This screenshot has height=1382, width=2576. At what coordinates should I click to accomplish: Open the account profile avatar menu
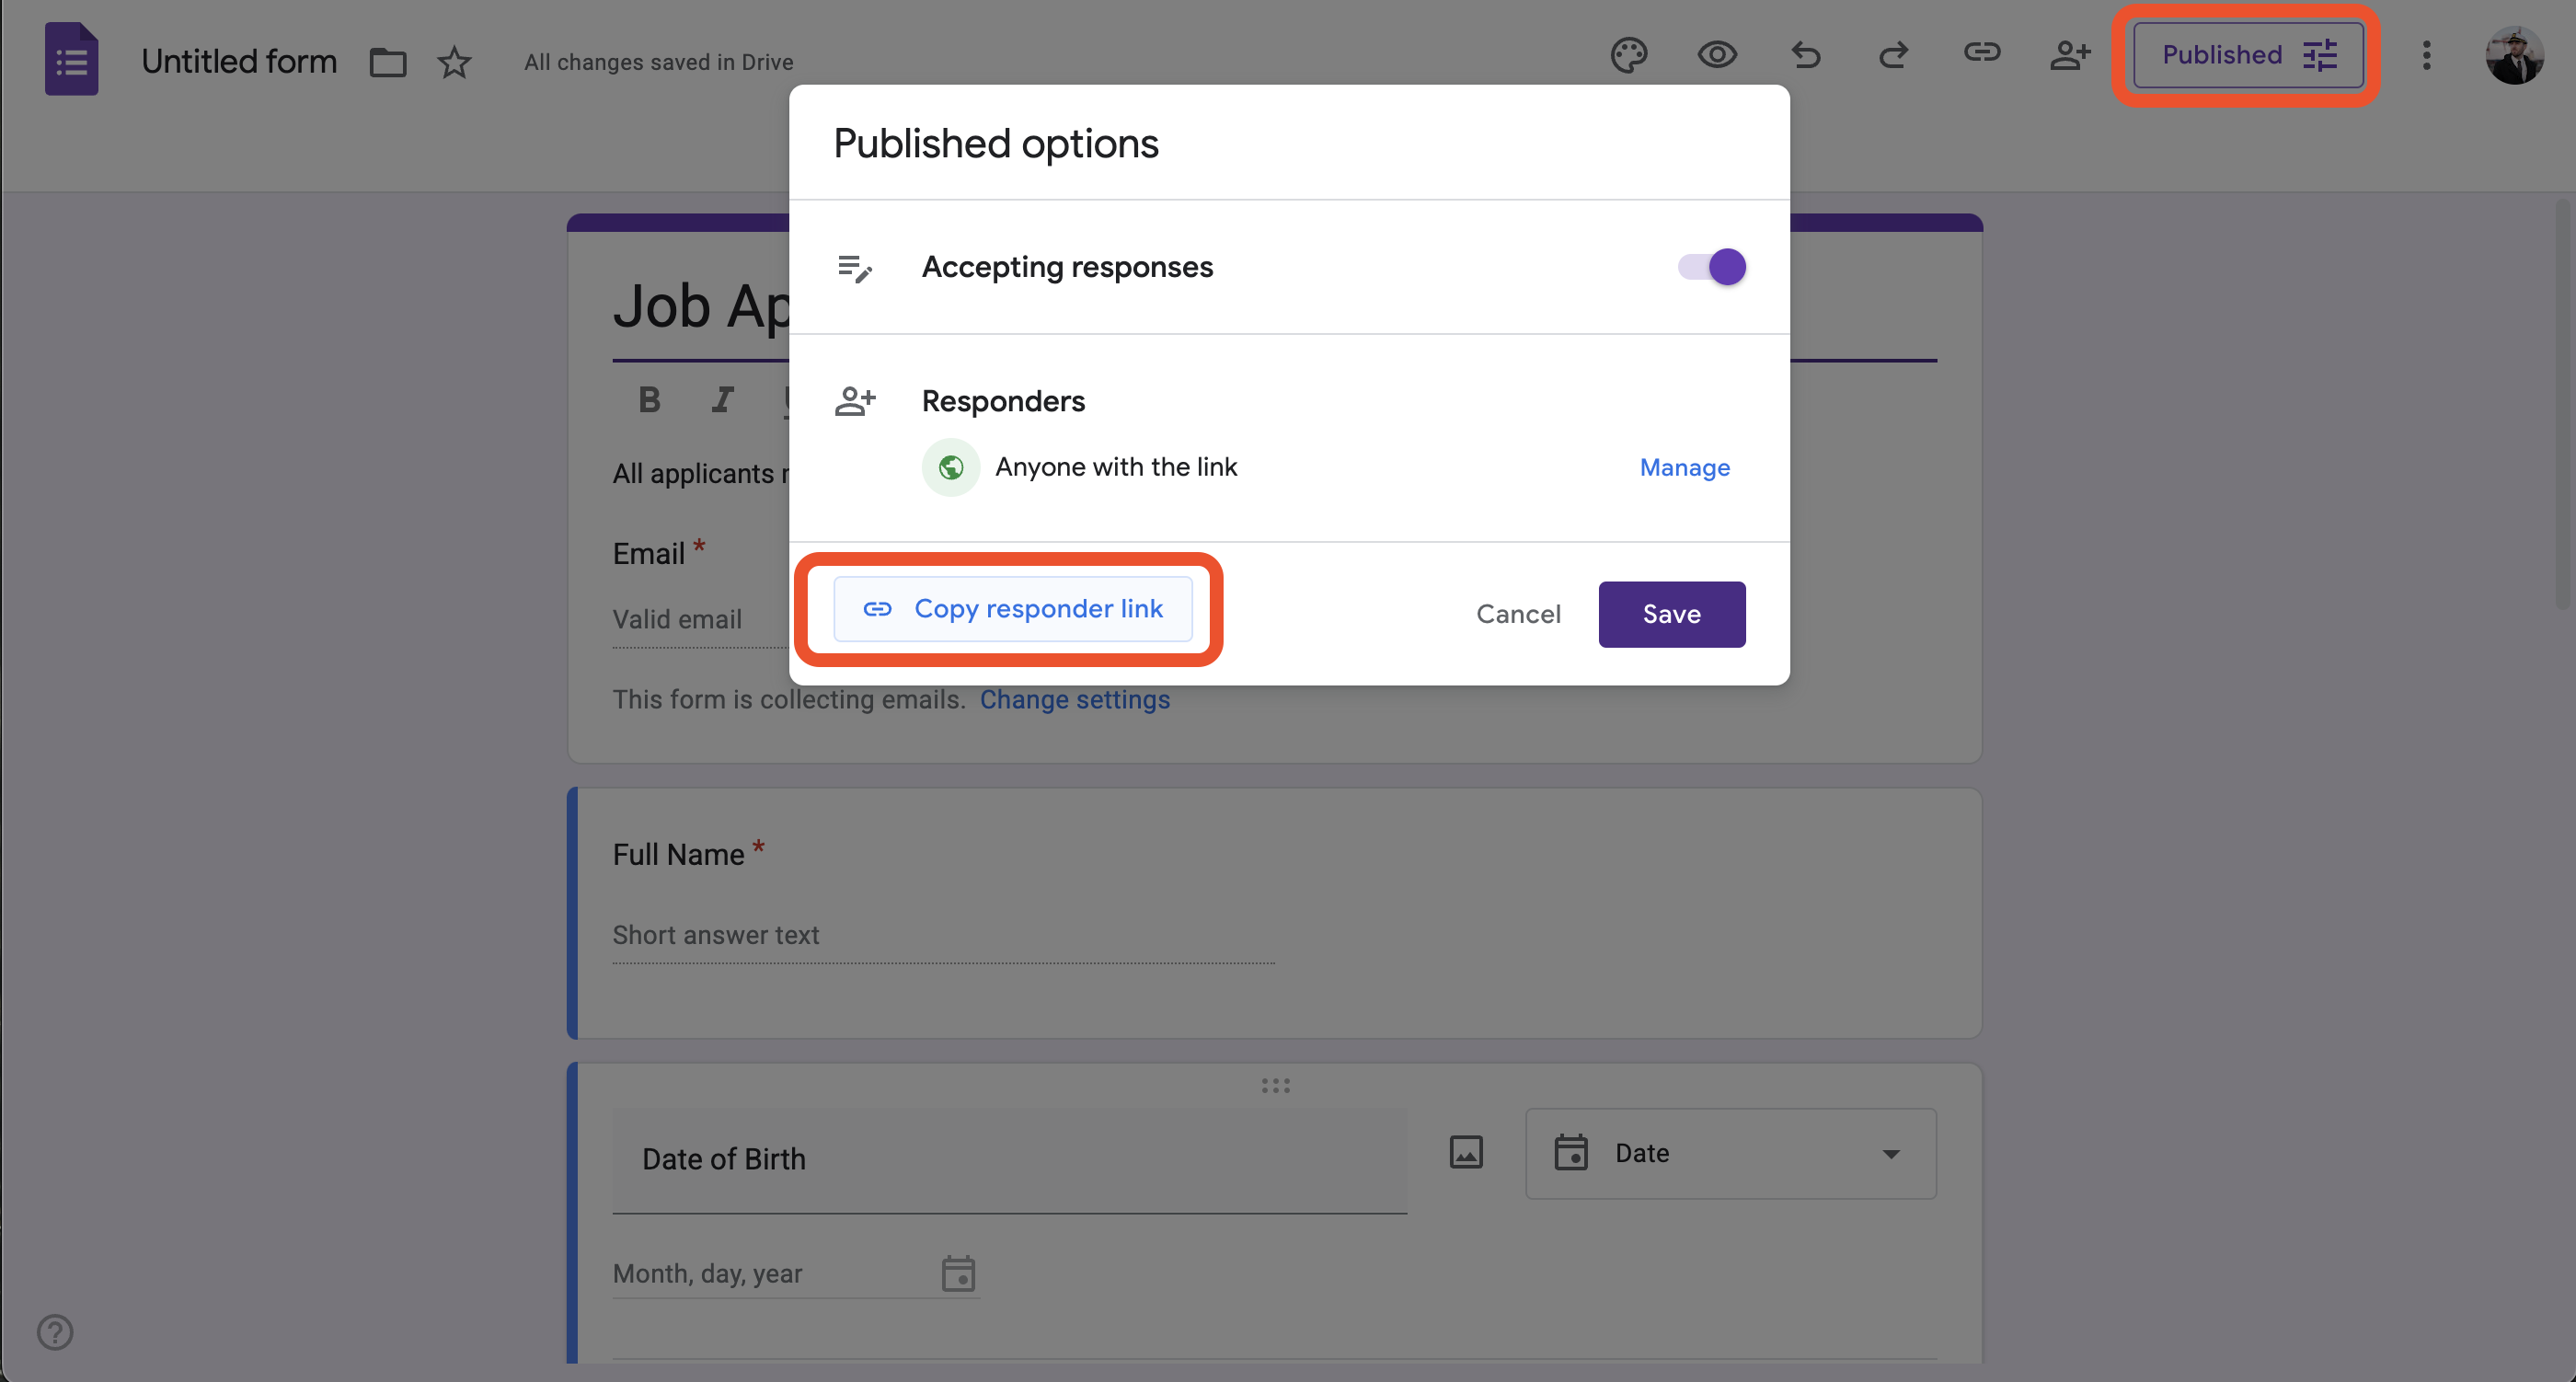click(2516, 56)
